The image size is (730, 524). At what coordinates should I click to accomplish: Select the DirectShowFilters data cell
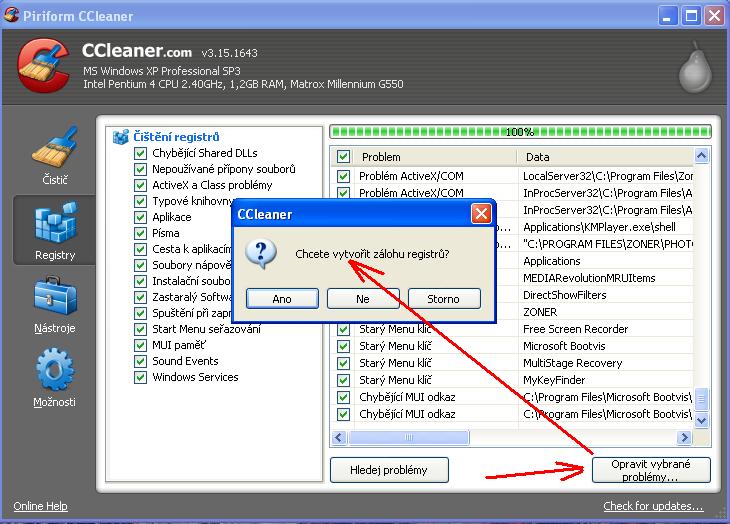[564, 295]
